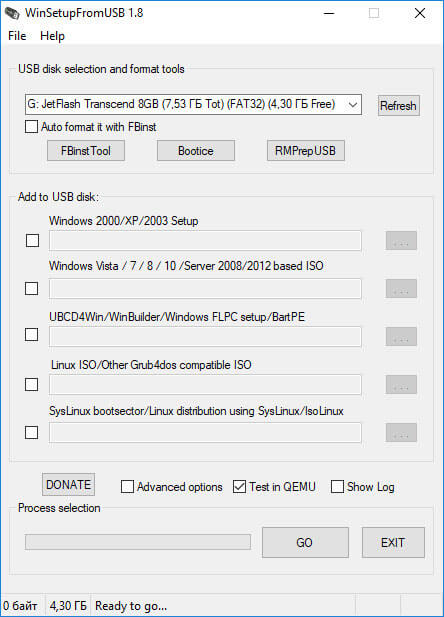Click the Linux ISO path input field
Image resolution: width=444 pixels, height=617 pixels.
point(205,384)
